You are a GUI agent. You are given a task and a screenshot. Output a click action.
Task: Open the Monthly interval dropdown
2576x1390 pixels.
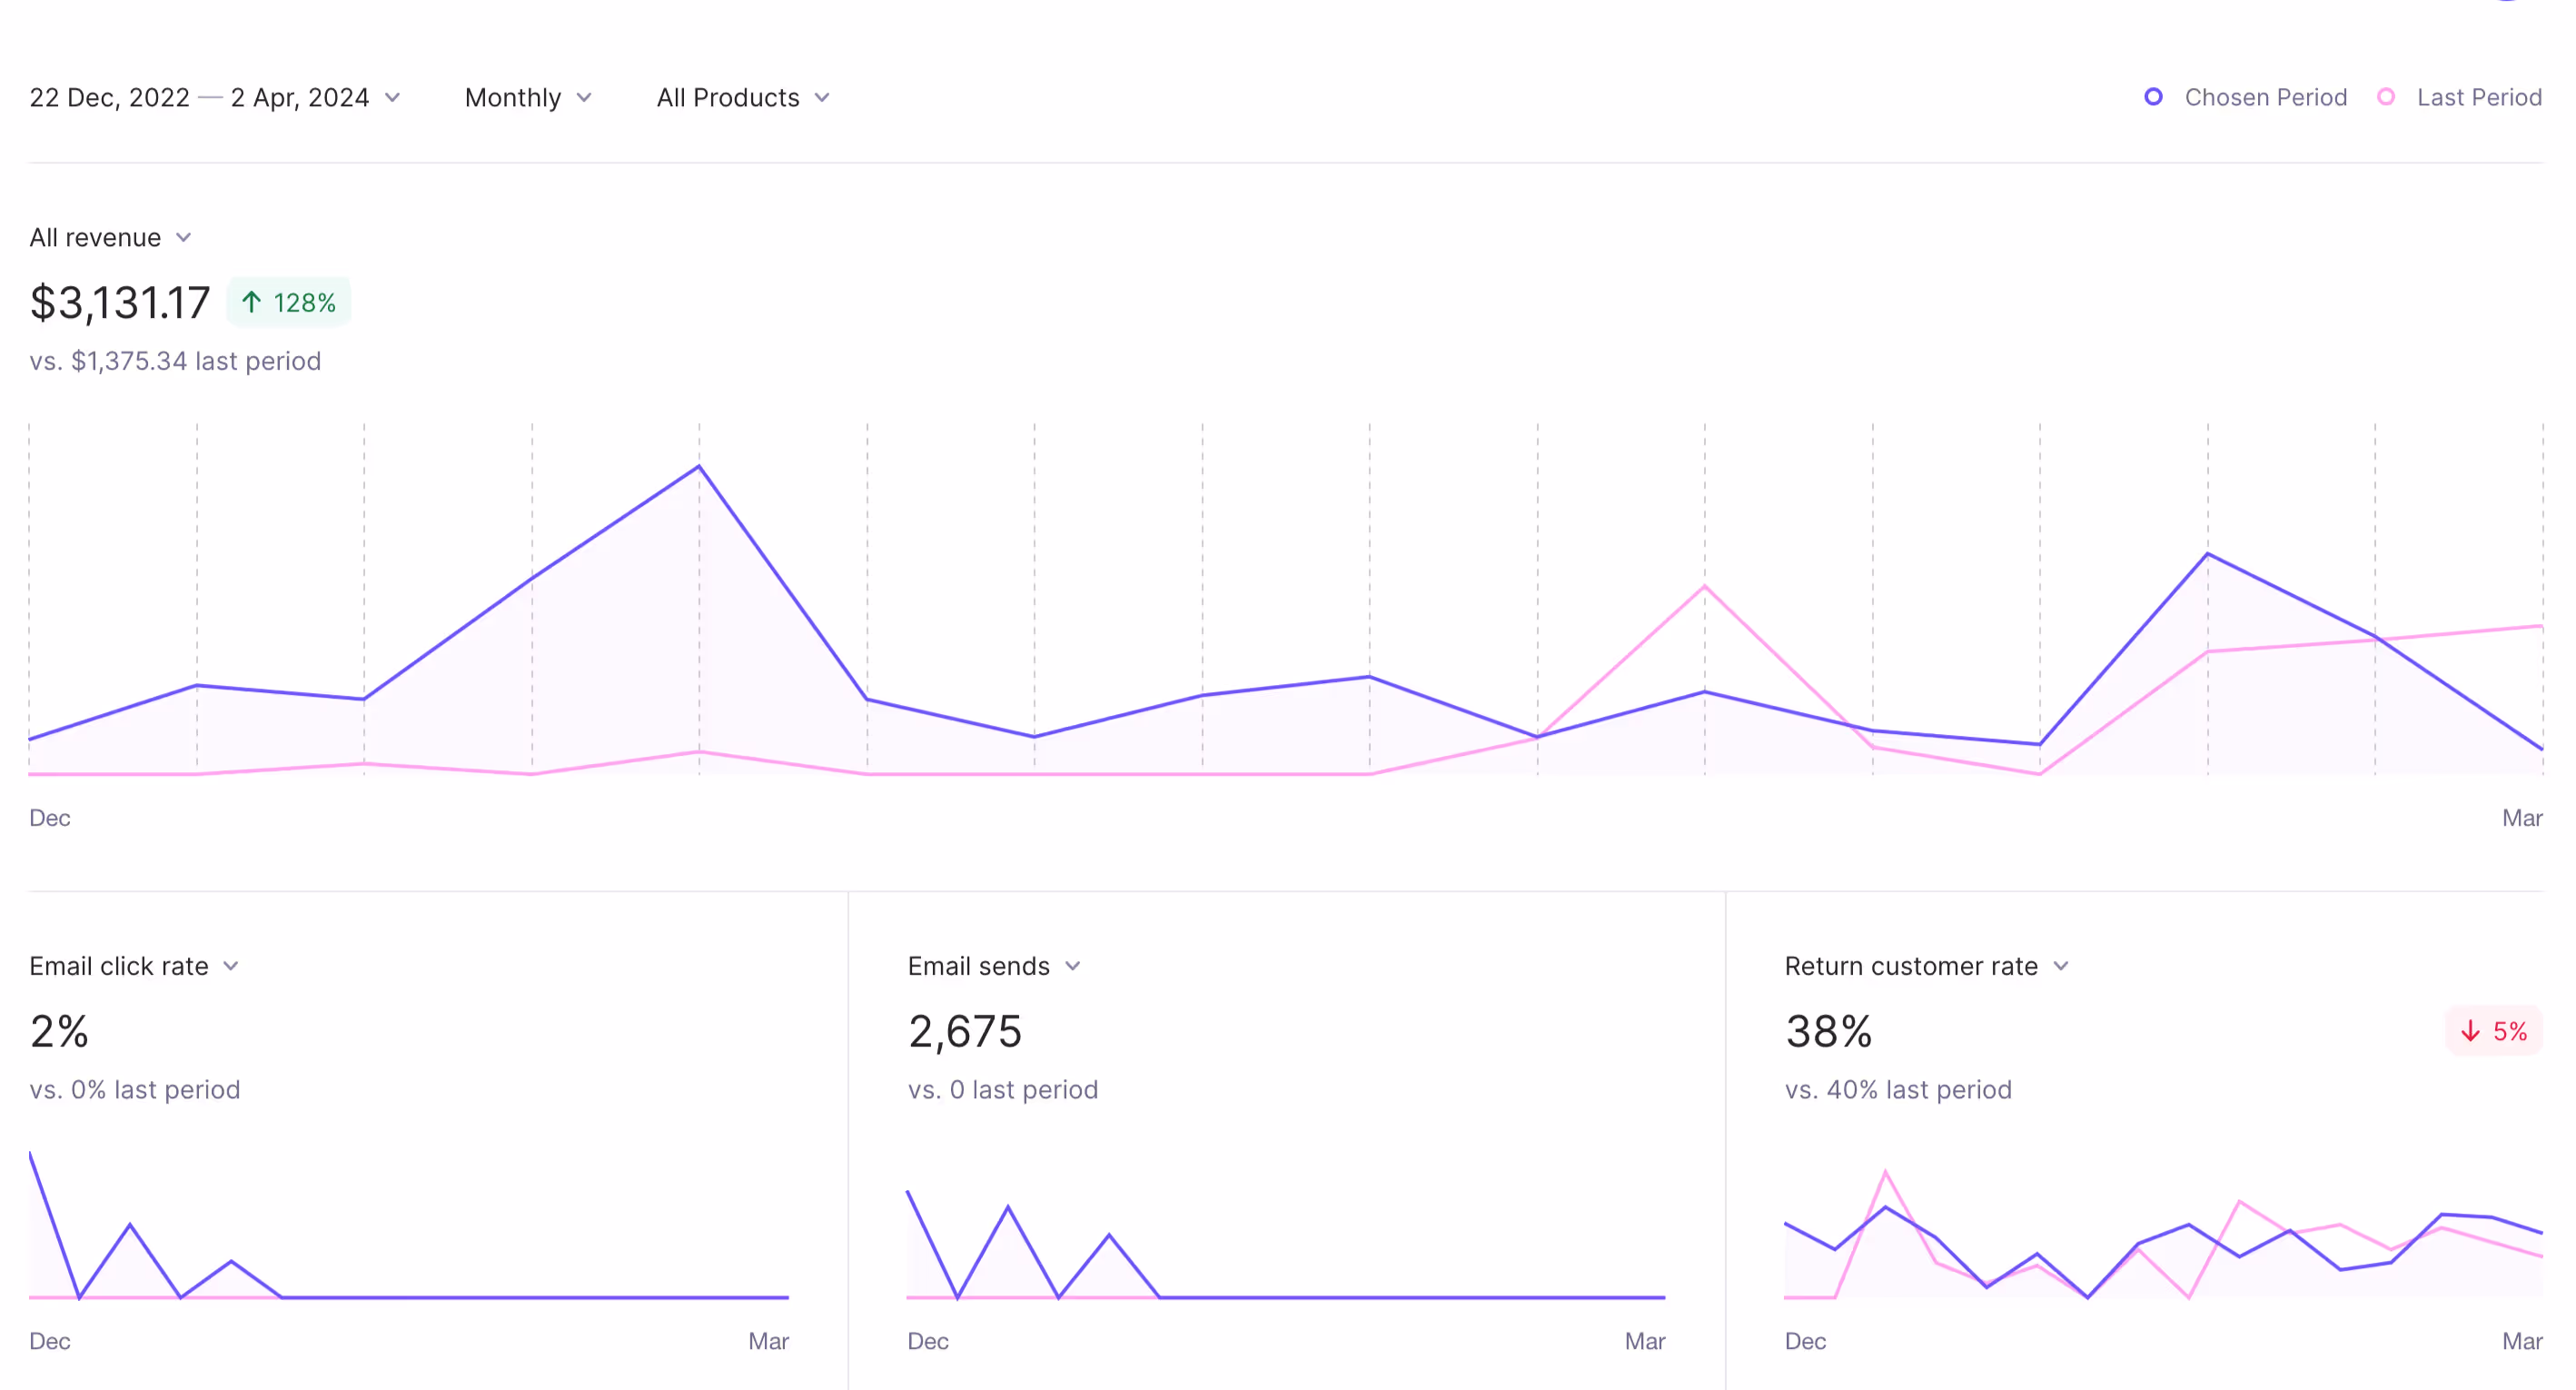coord(528,97)
